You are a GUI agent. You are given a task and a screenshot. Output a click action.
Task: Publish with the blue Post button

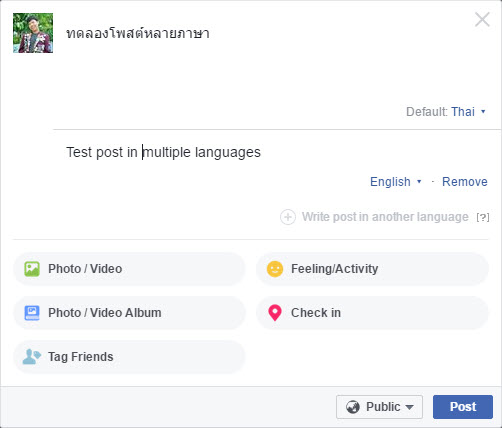(463, 407)
